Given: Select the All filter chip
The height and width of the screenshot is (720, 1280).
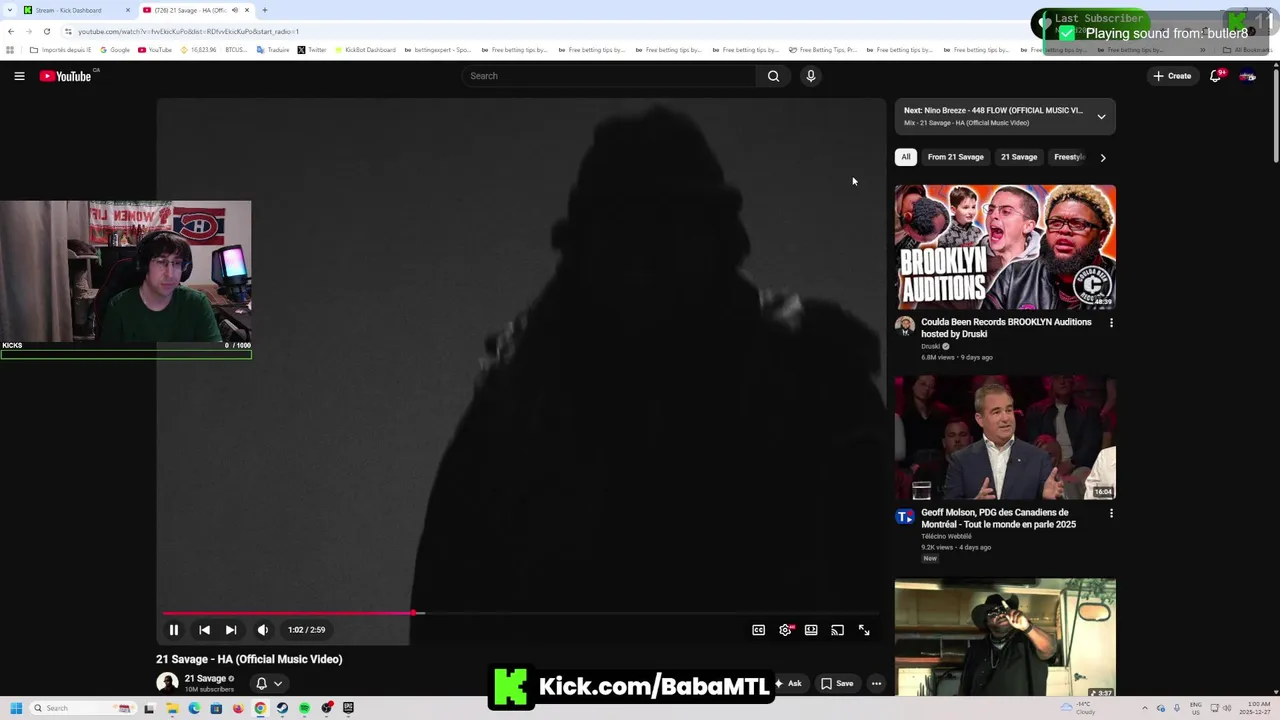Looking at the screenshot, I should pyautogui.click(x=906, y=157).
